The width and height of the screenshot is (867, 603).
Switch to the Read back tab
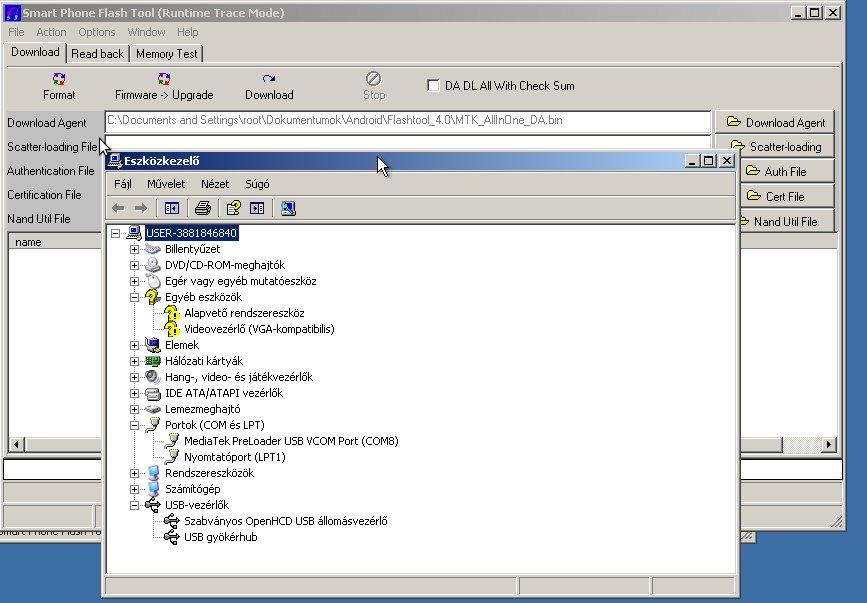tap(97, 54)
